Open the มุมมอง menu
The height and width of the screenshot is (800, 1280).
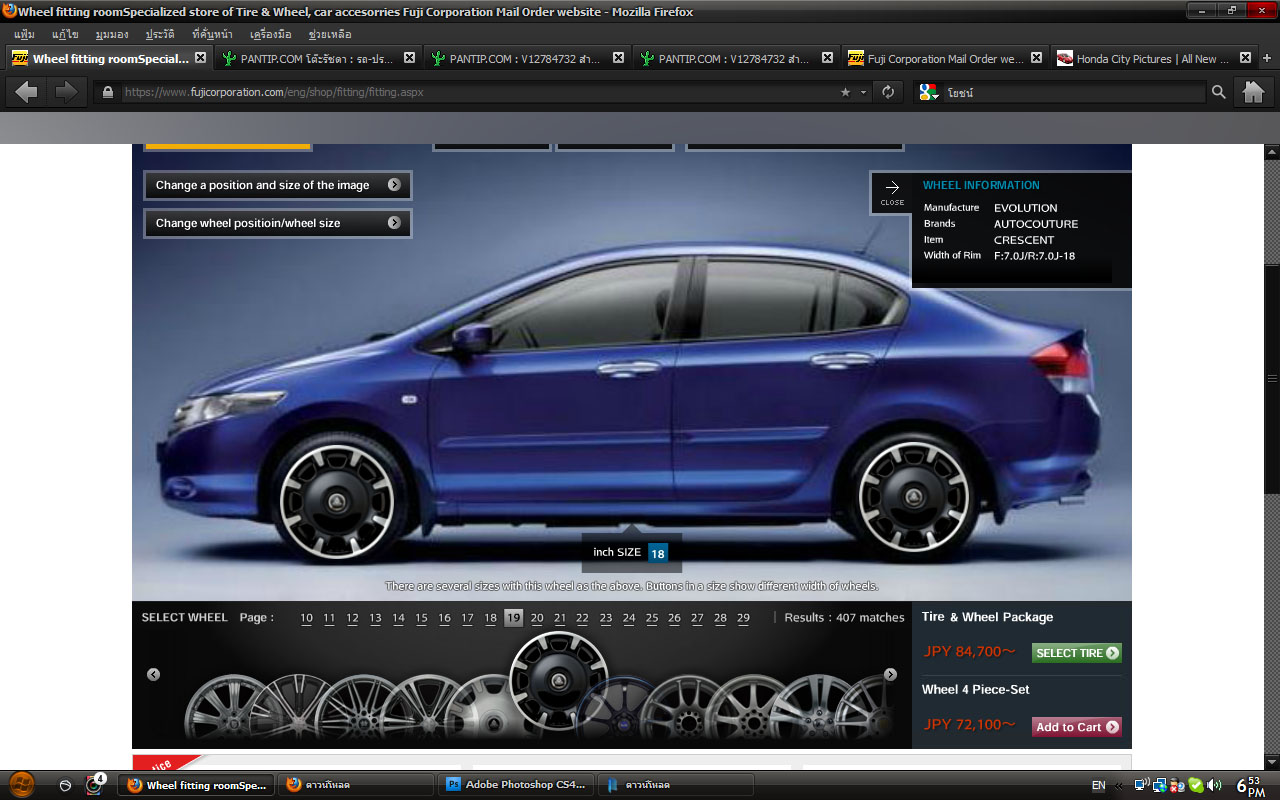[x=113, y=34]
